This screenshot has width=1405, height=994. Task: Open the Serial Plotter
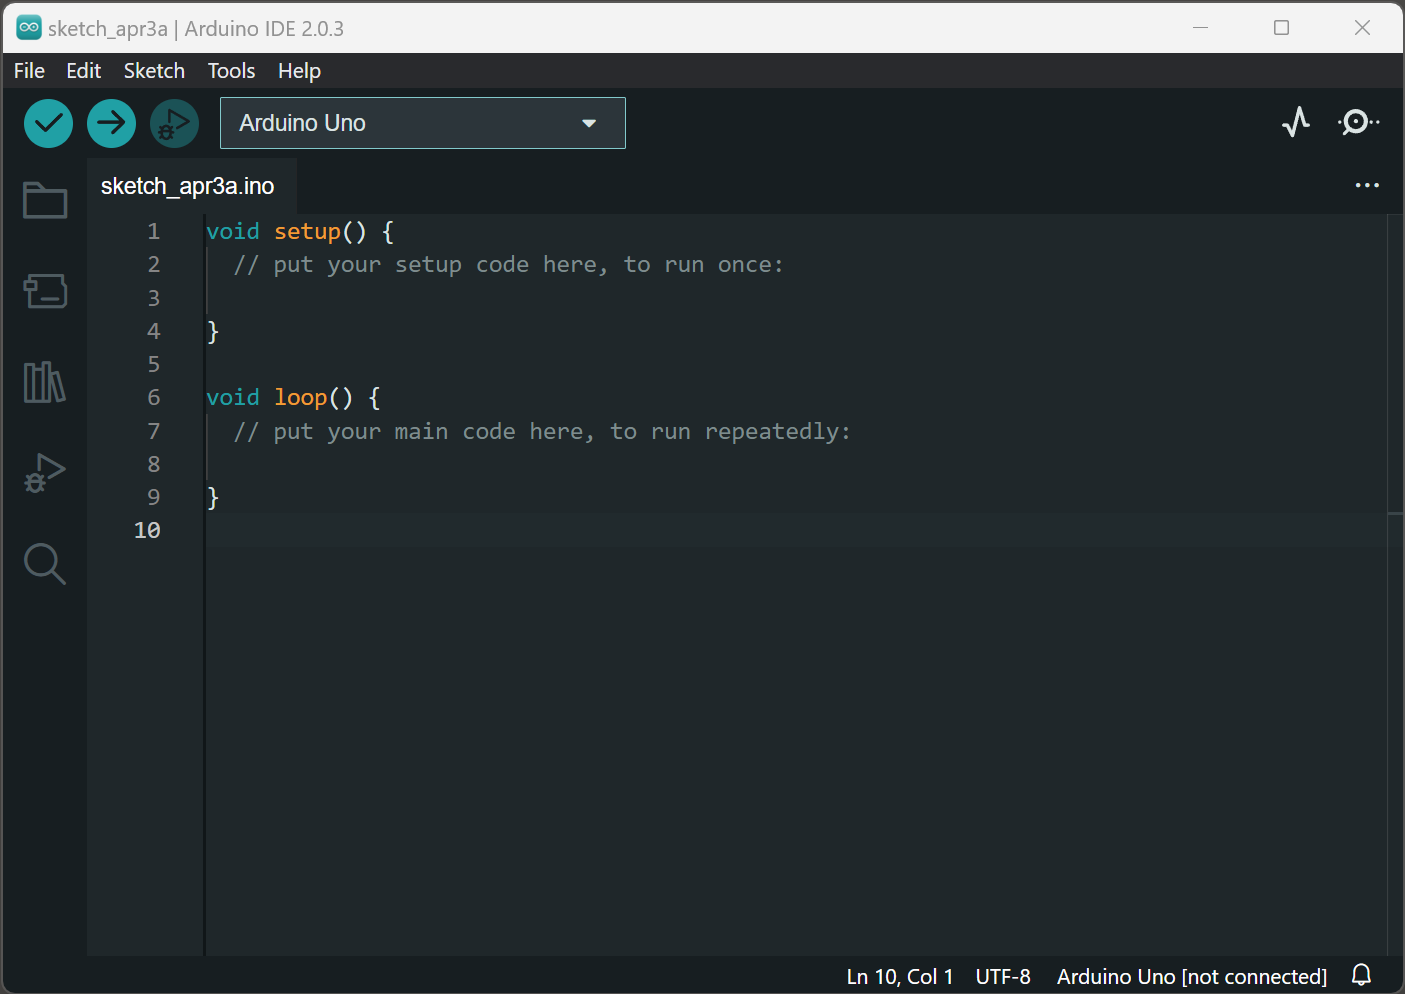[1296, 122]
